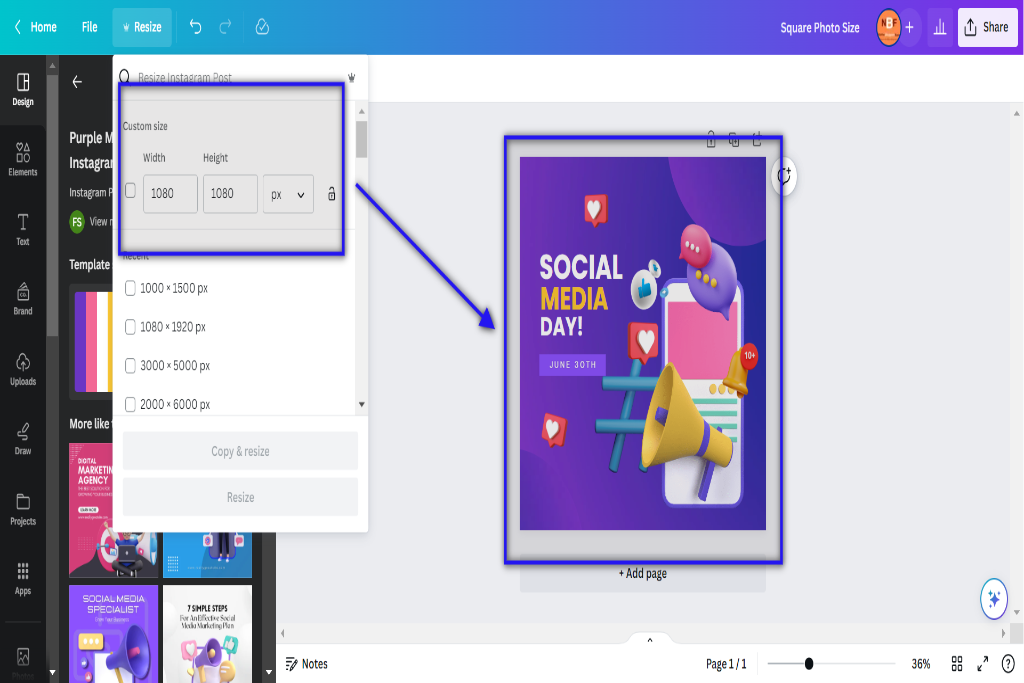Image resolution: width=1024 pixels, height=683 pixels.
Task: Select the Text tool in sidebar
Action: [x=23, y=229]
